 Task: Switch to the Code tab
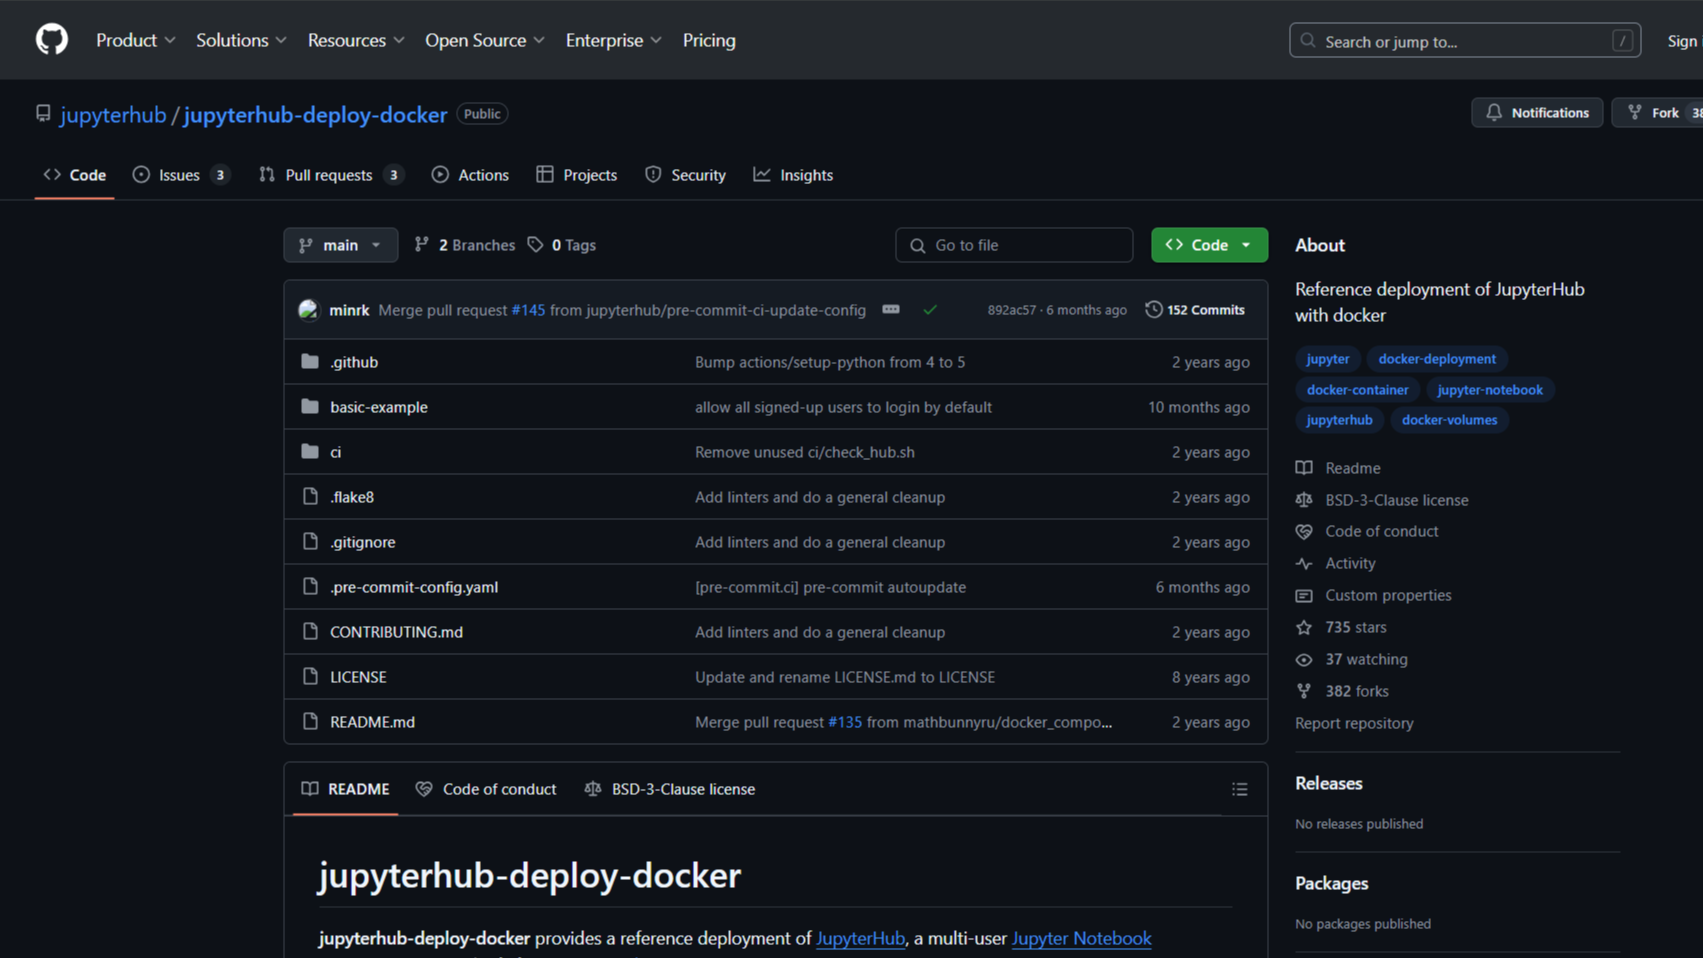click(75, 175)
